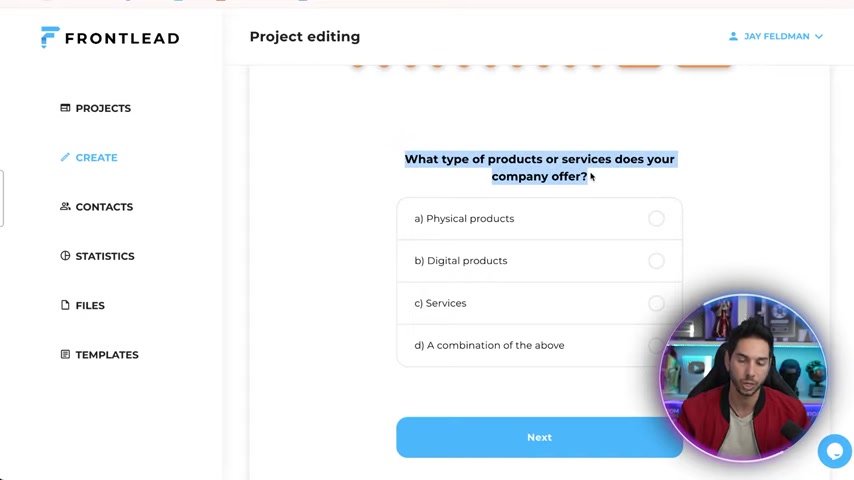Image resolution: width=854 pixels, height=480 pixels.
Task: Click the Create pencil icon
Action: 65,157
